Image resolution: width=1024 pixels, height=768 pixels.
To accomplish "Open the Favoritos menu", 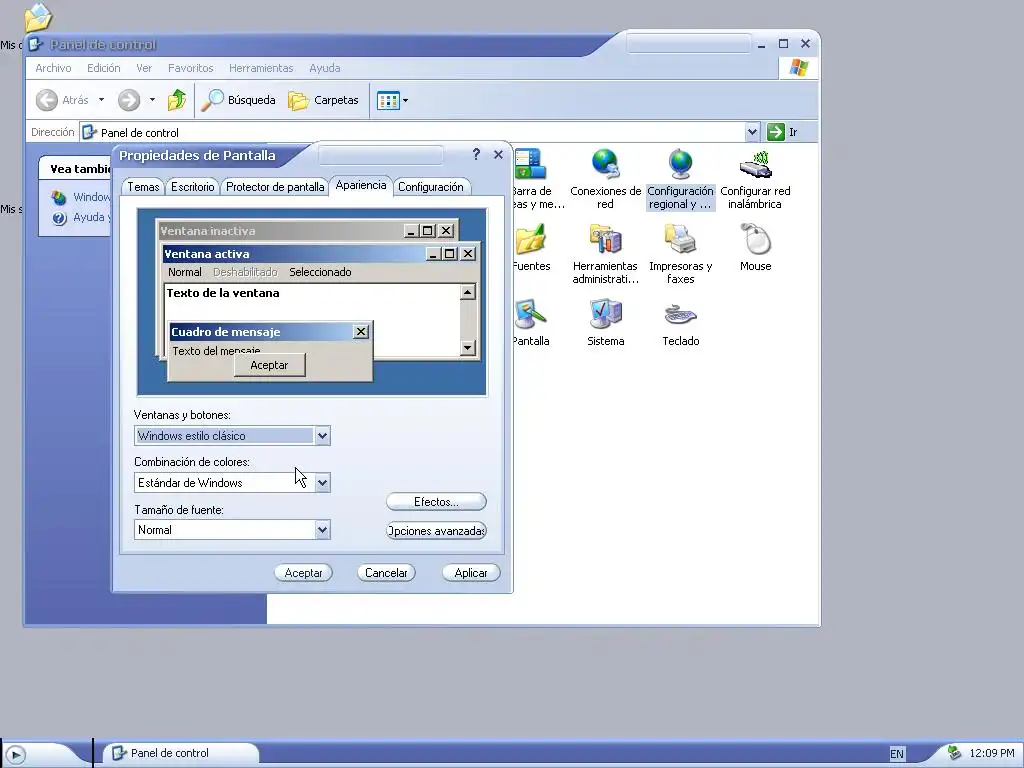I will point(191,68).
